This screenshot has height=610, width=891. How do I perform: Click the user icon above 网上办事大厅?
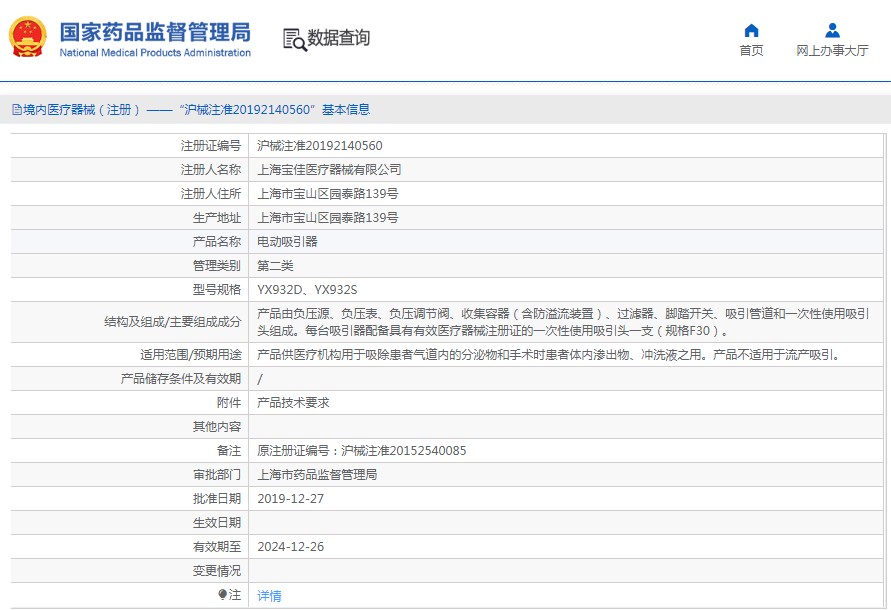click(x=832, y=30)
